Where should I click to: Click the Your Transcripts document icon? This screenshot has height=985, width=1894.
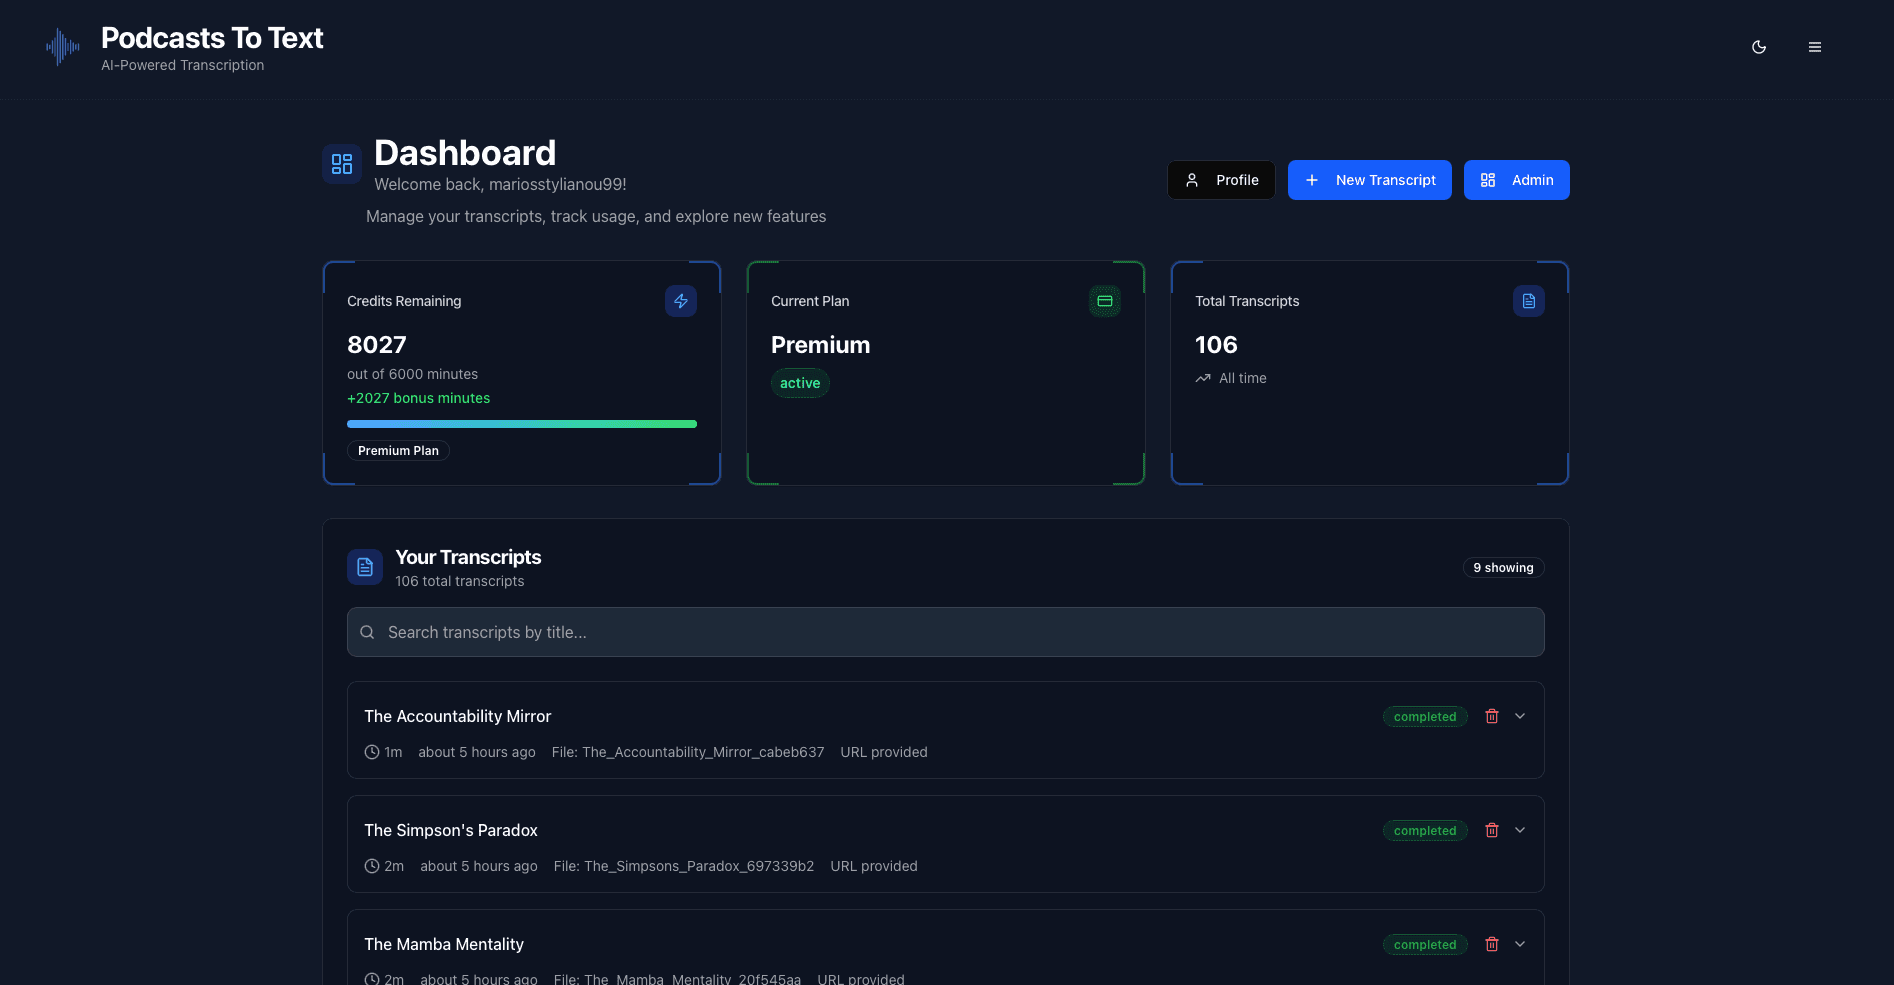pos(365,567)
